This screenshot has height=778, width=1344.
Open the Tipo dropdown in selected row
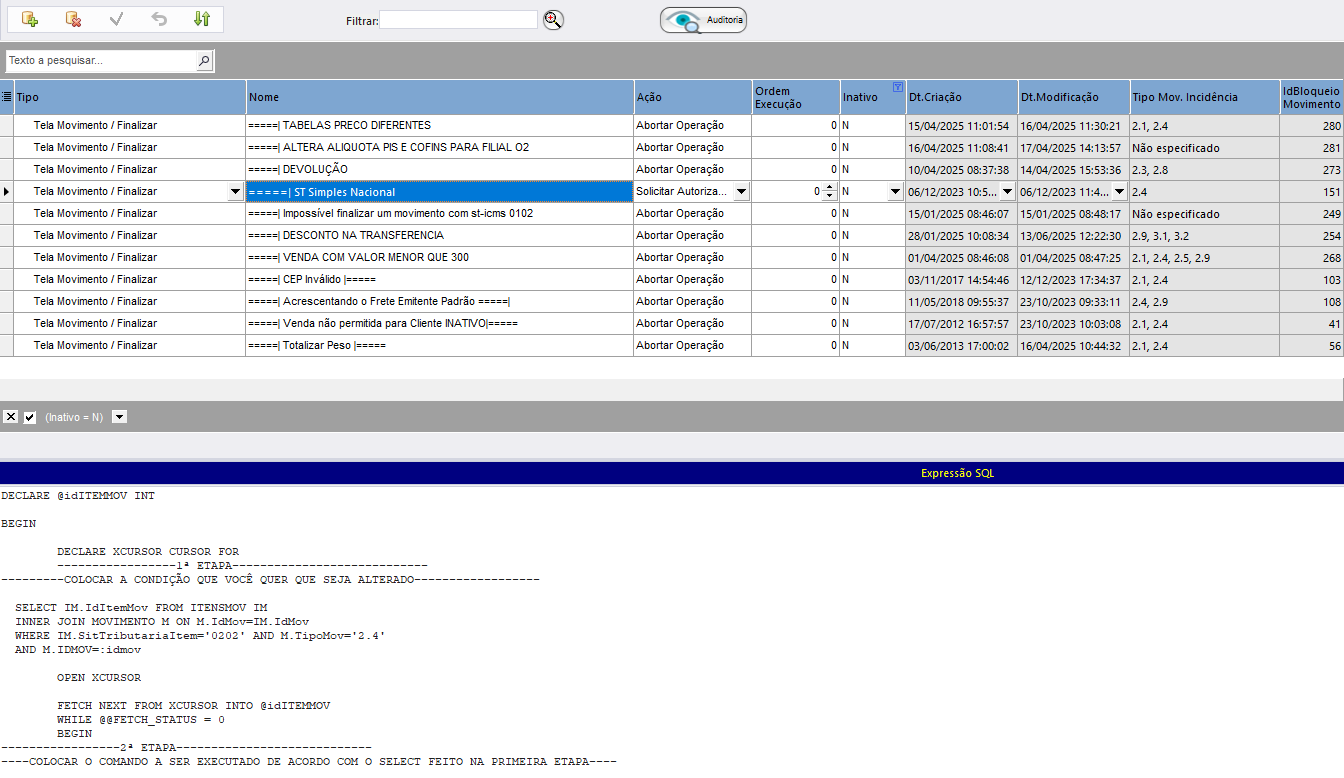235,191
